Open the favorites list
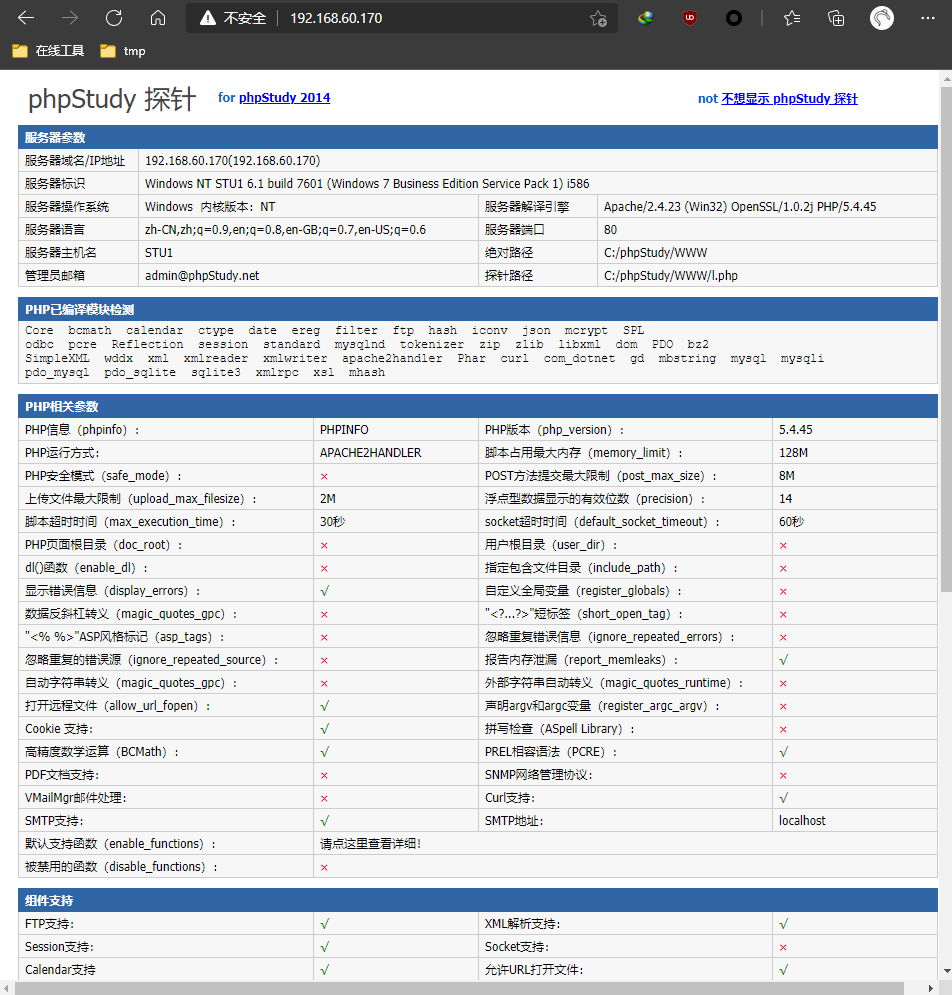This screenshot has height=995, width=952. 791,18
